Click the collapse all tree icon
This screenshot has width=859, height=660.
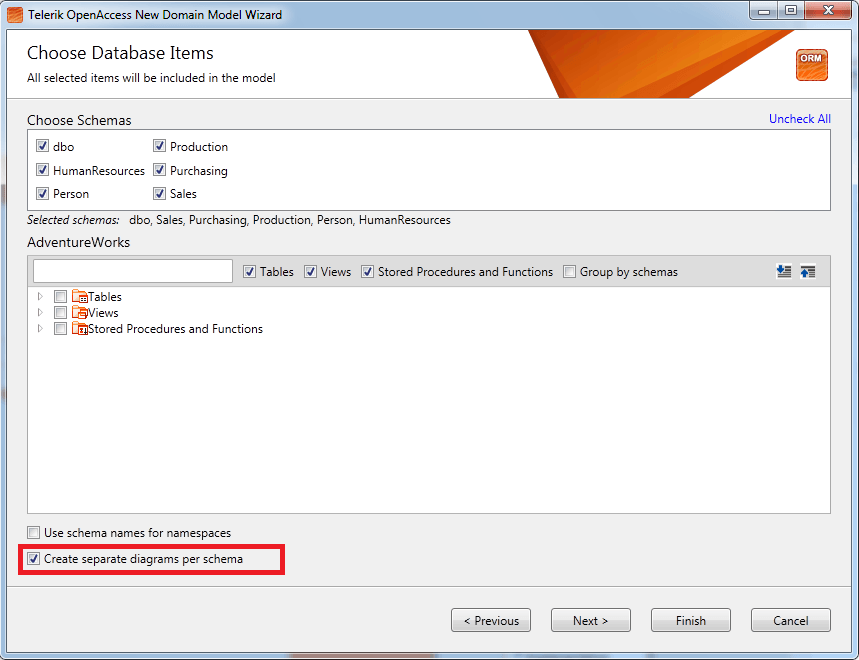pos(808,271)
